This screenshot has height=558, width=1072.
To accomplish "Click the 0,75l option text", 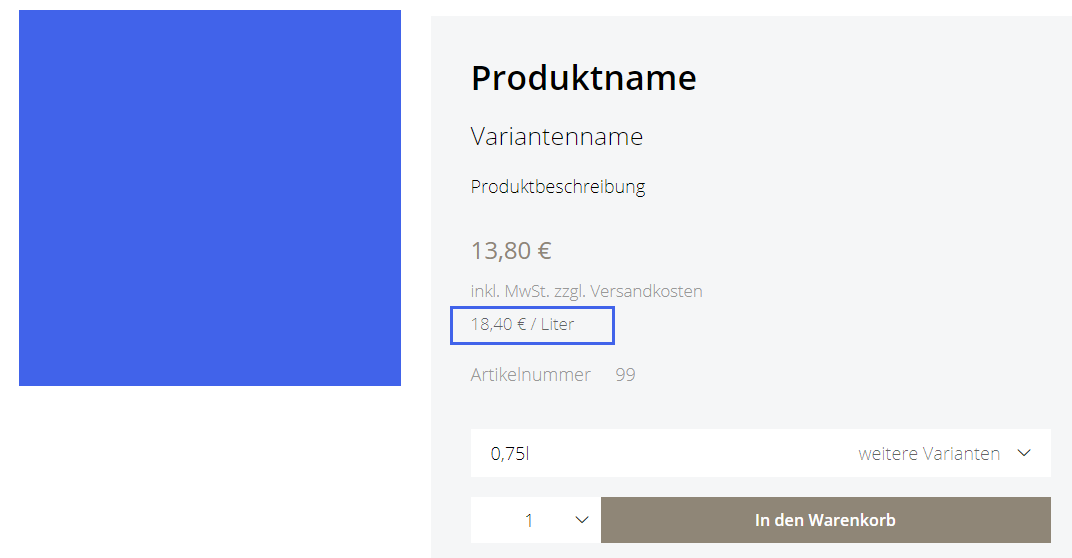I will [x=510, y=453].
